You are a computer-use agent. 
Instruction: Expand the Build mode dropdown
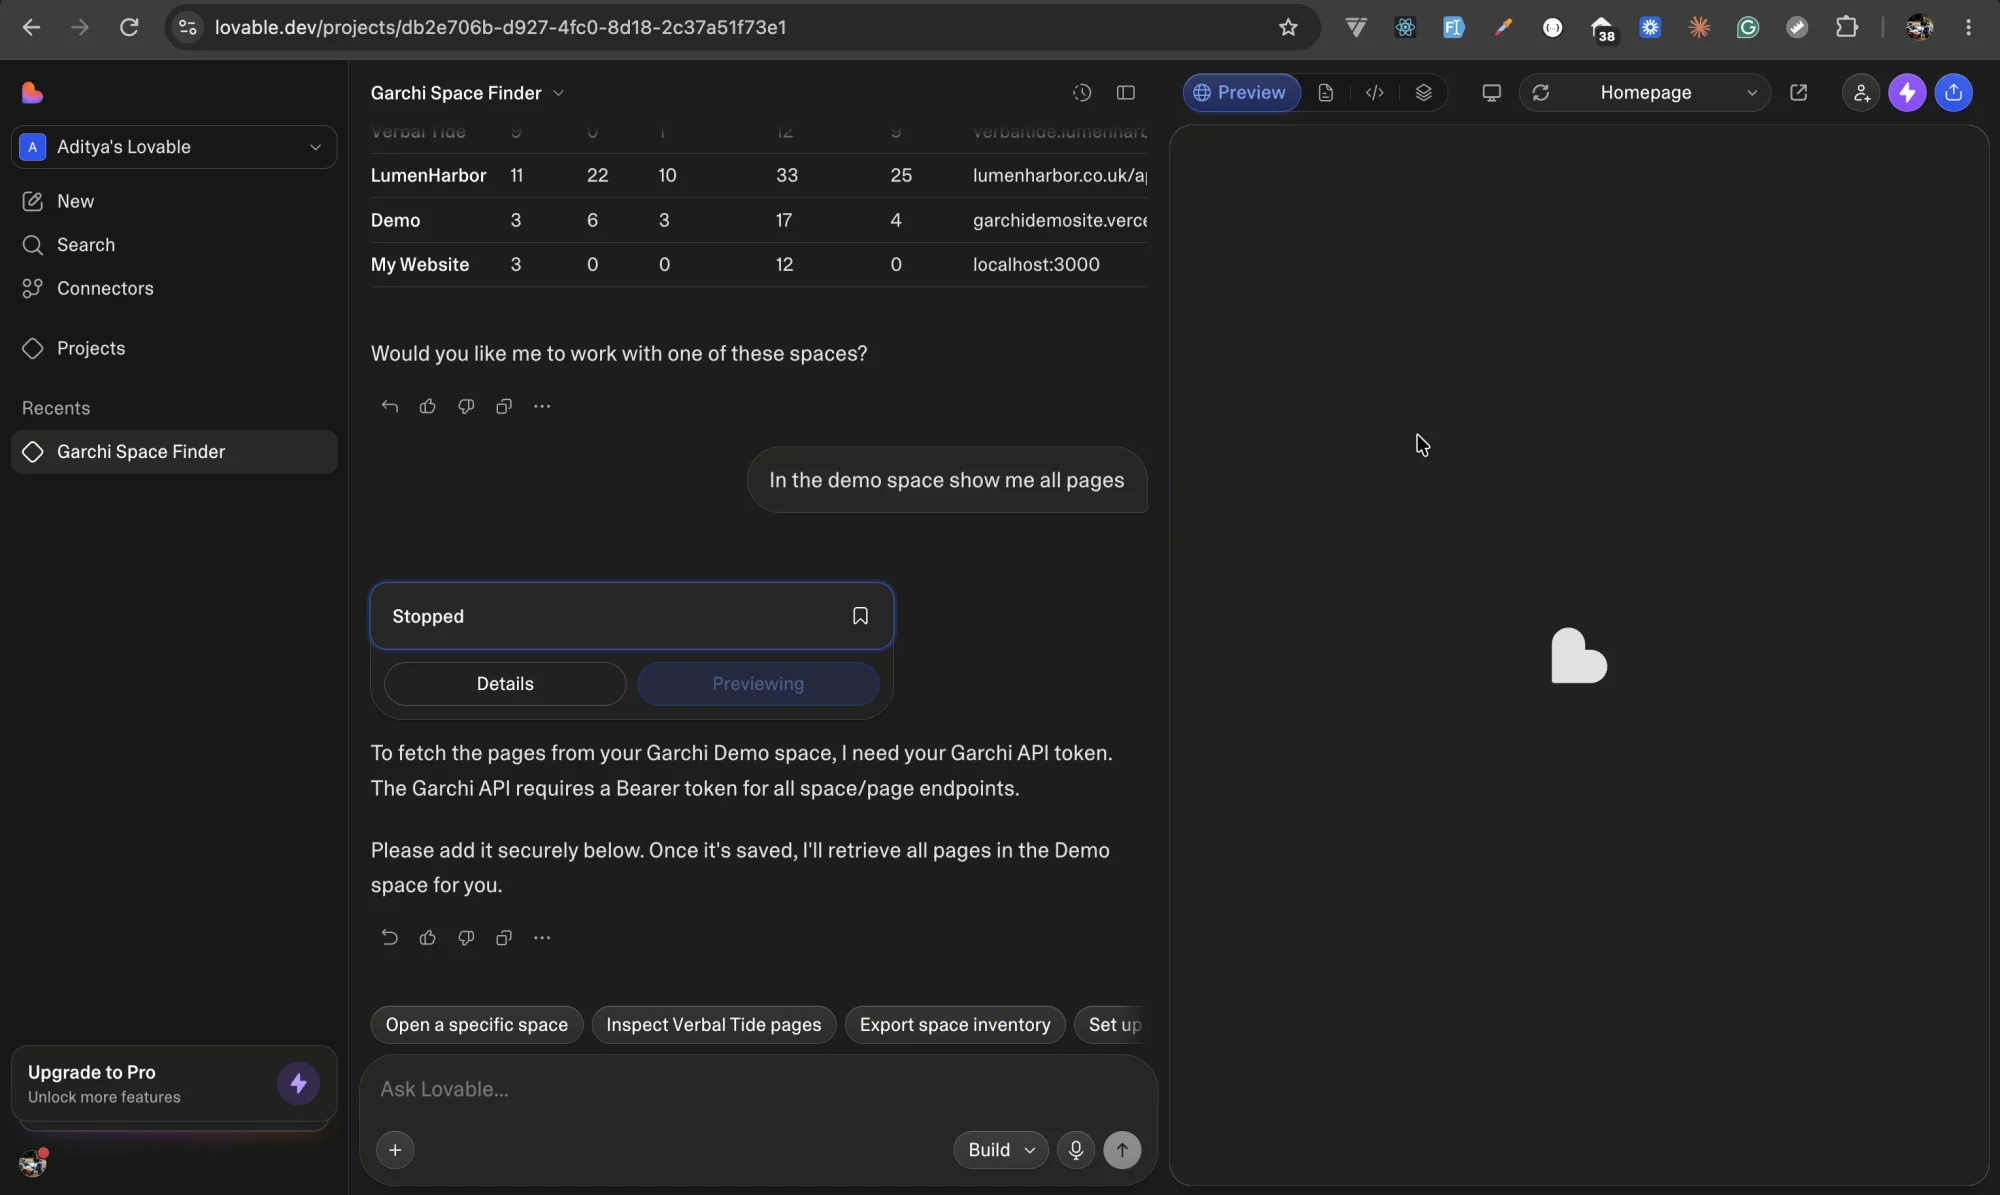coord(1001,1150)
